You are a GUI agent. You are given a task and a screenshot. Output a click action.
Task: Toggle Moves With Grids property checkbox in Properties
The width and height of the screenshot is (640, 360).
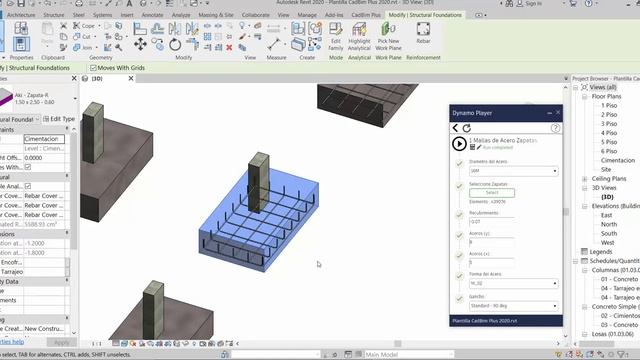click(28, 167)
